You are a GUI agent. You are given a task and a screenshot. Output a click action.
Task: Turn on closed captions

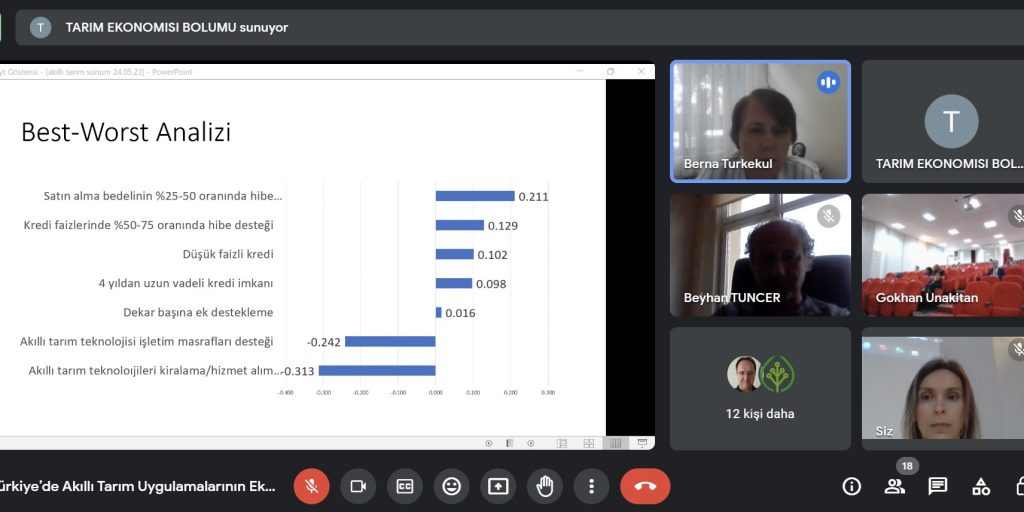pos(405,486)
